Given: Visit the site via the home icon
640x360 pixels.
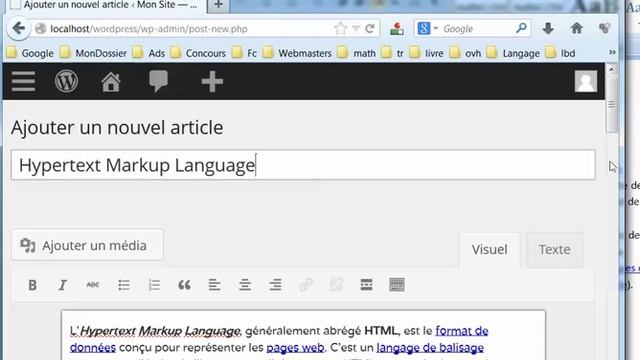Looking at the screenshot, I should [x=111, y=82].
